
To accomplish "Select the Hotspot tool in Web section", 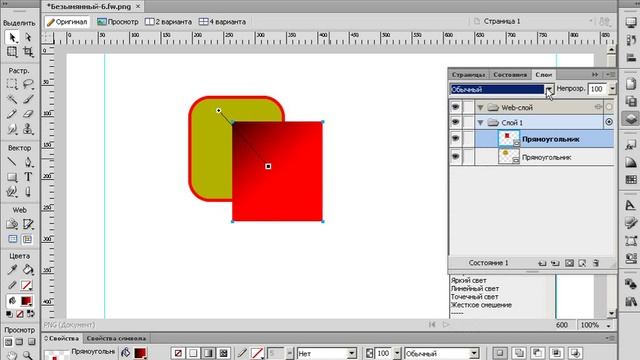I will [x=12, y=224].
